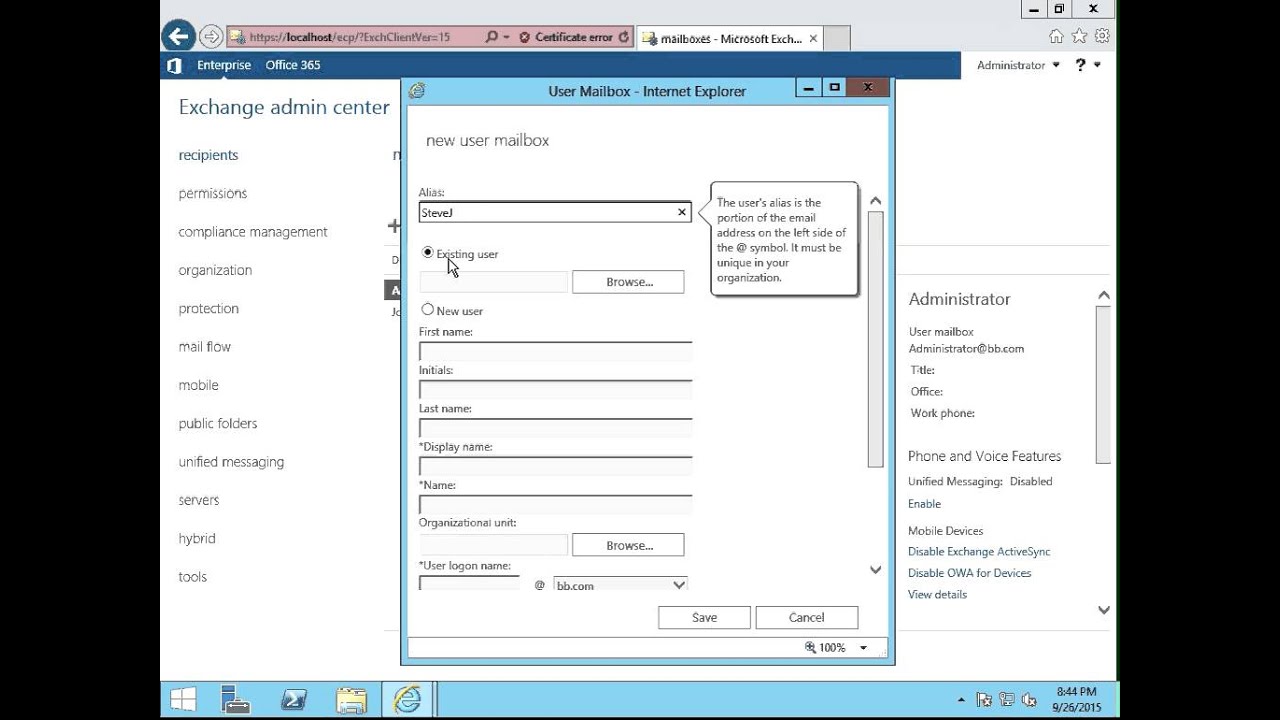The width and height of the screenshot is (1280, 720).
Task: Click the browser Back arrow button
Action: (x=178, y=37)
